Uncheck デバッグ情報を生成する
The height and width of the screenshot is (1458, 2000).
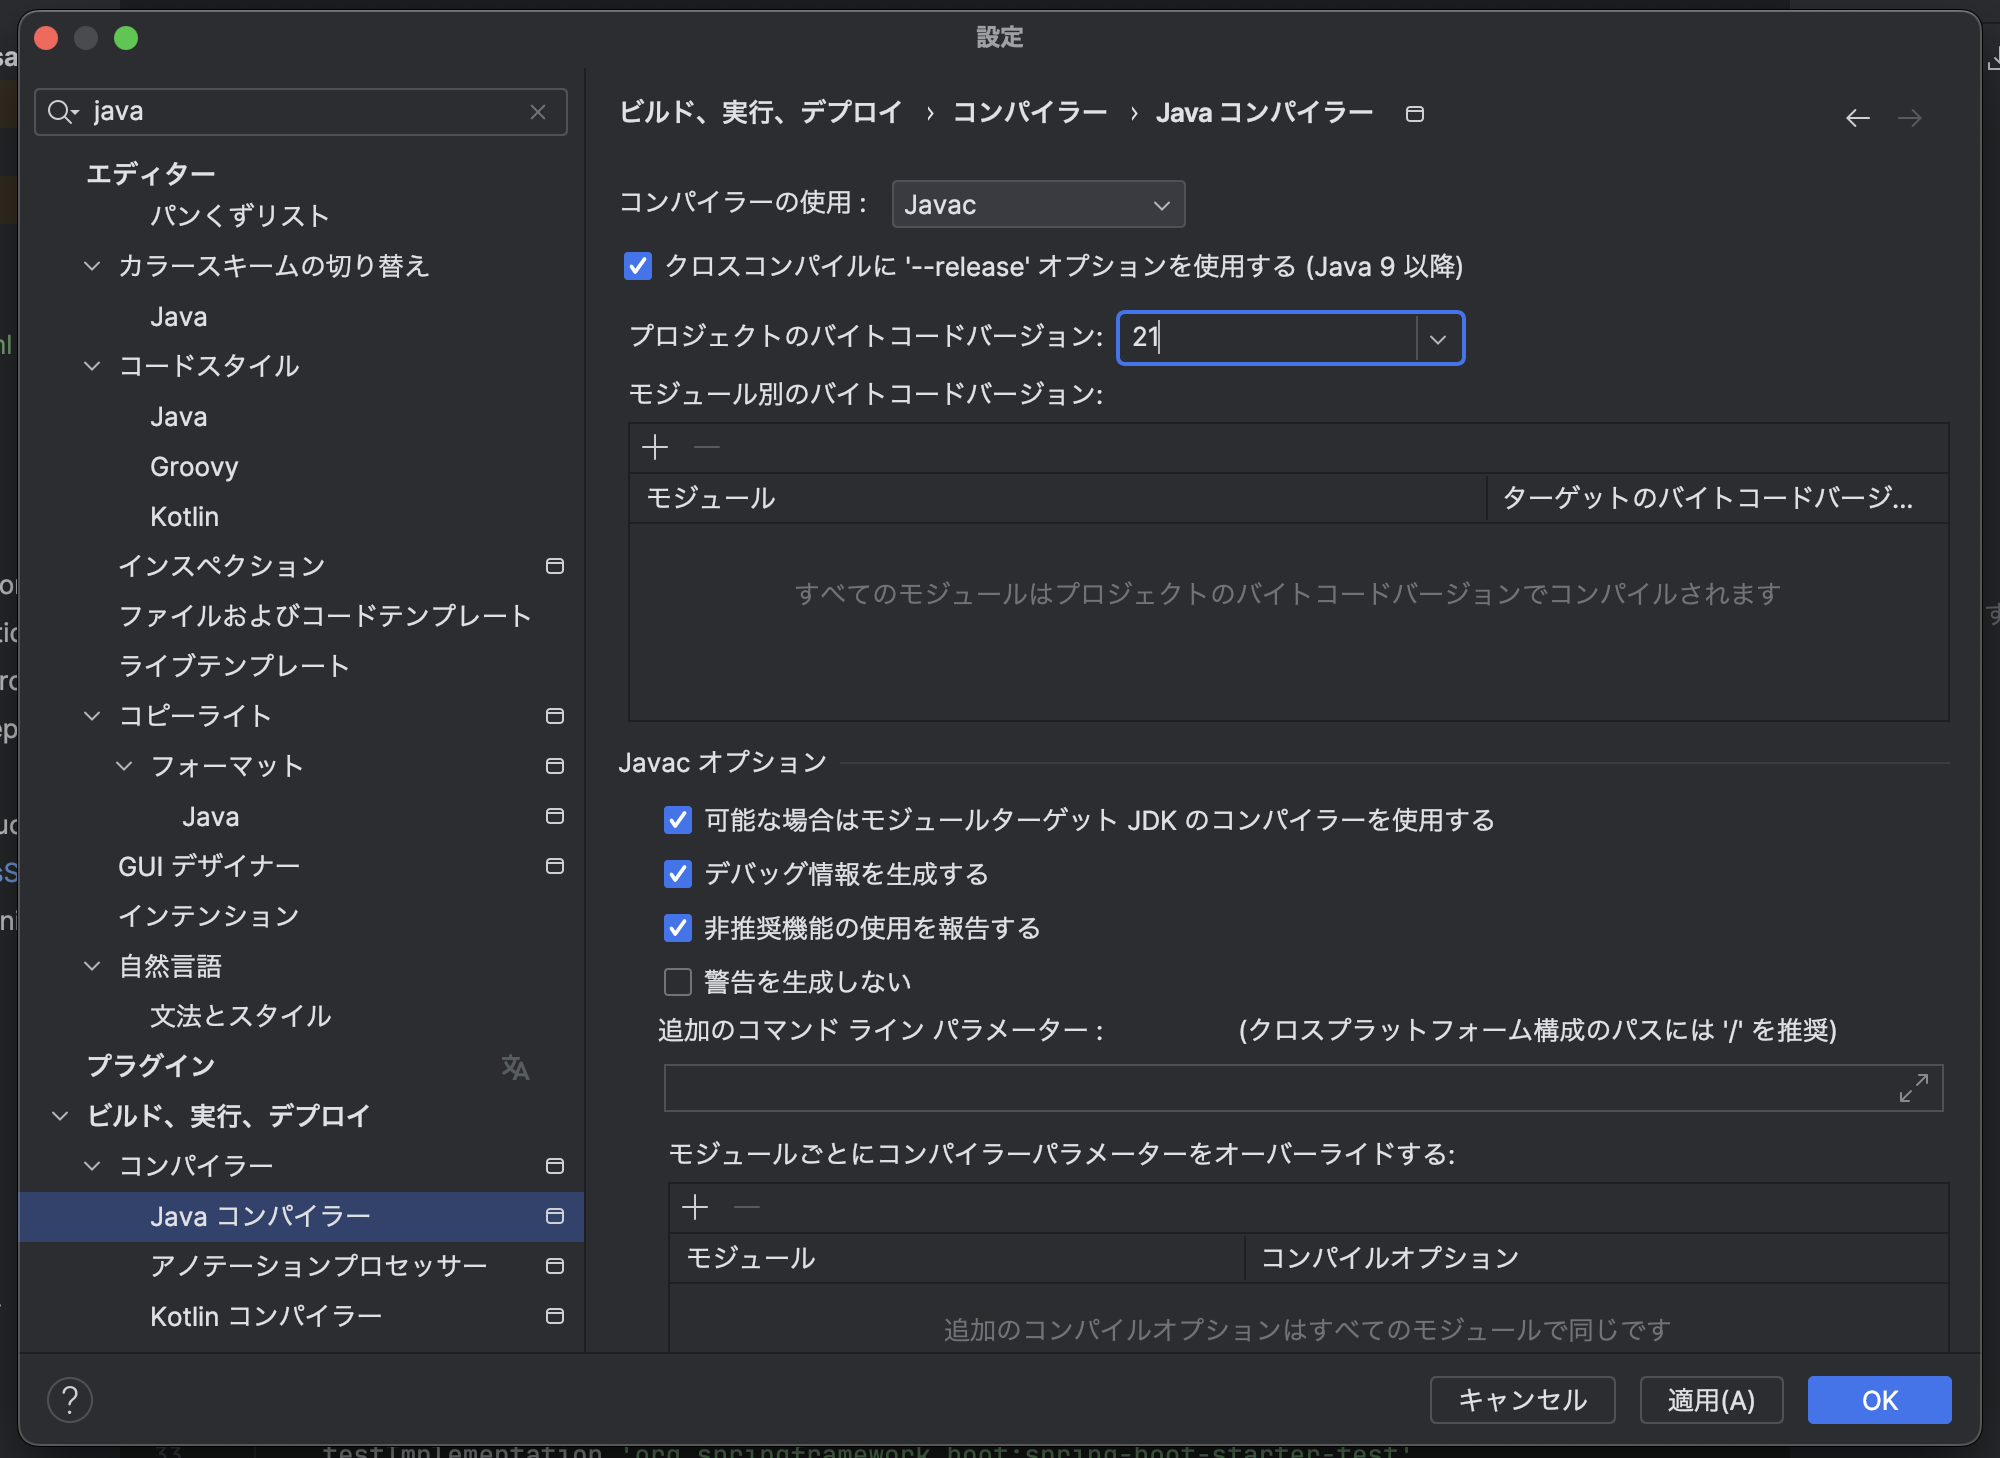[677, 874]
